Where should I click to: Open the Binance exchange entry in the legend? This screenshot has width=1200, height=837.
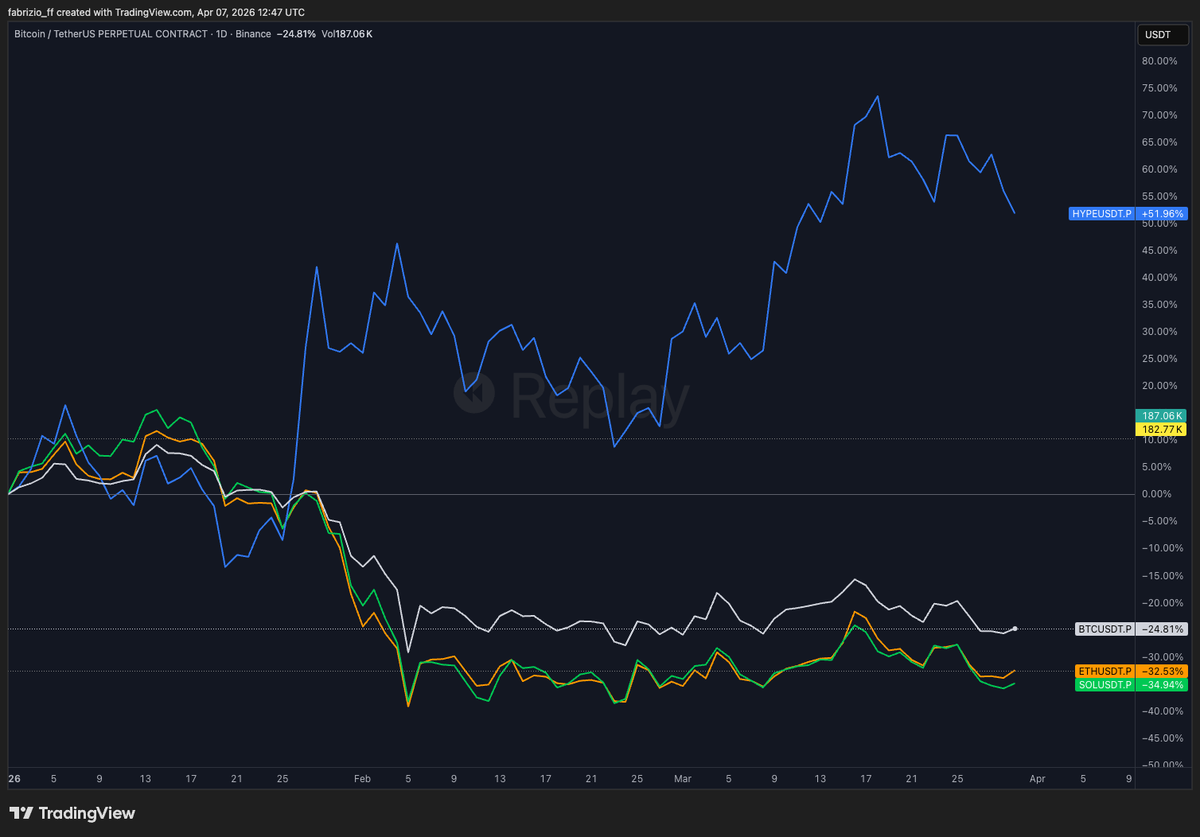tap(253, 33)
